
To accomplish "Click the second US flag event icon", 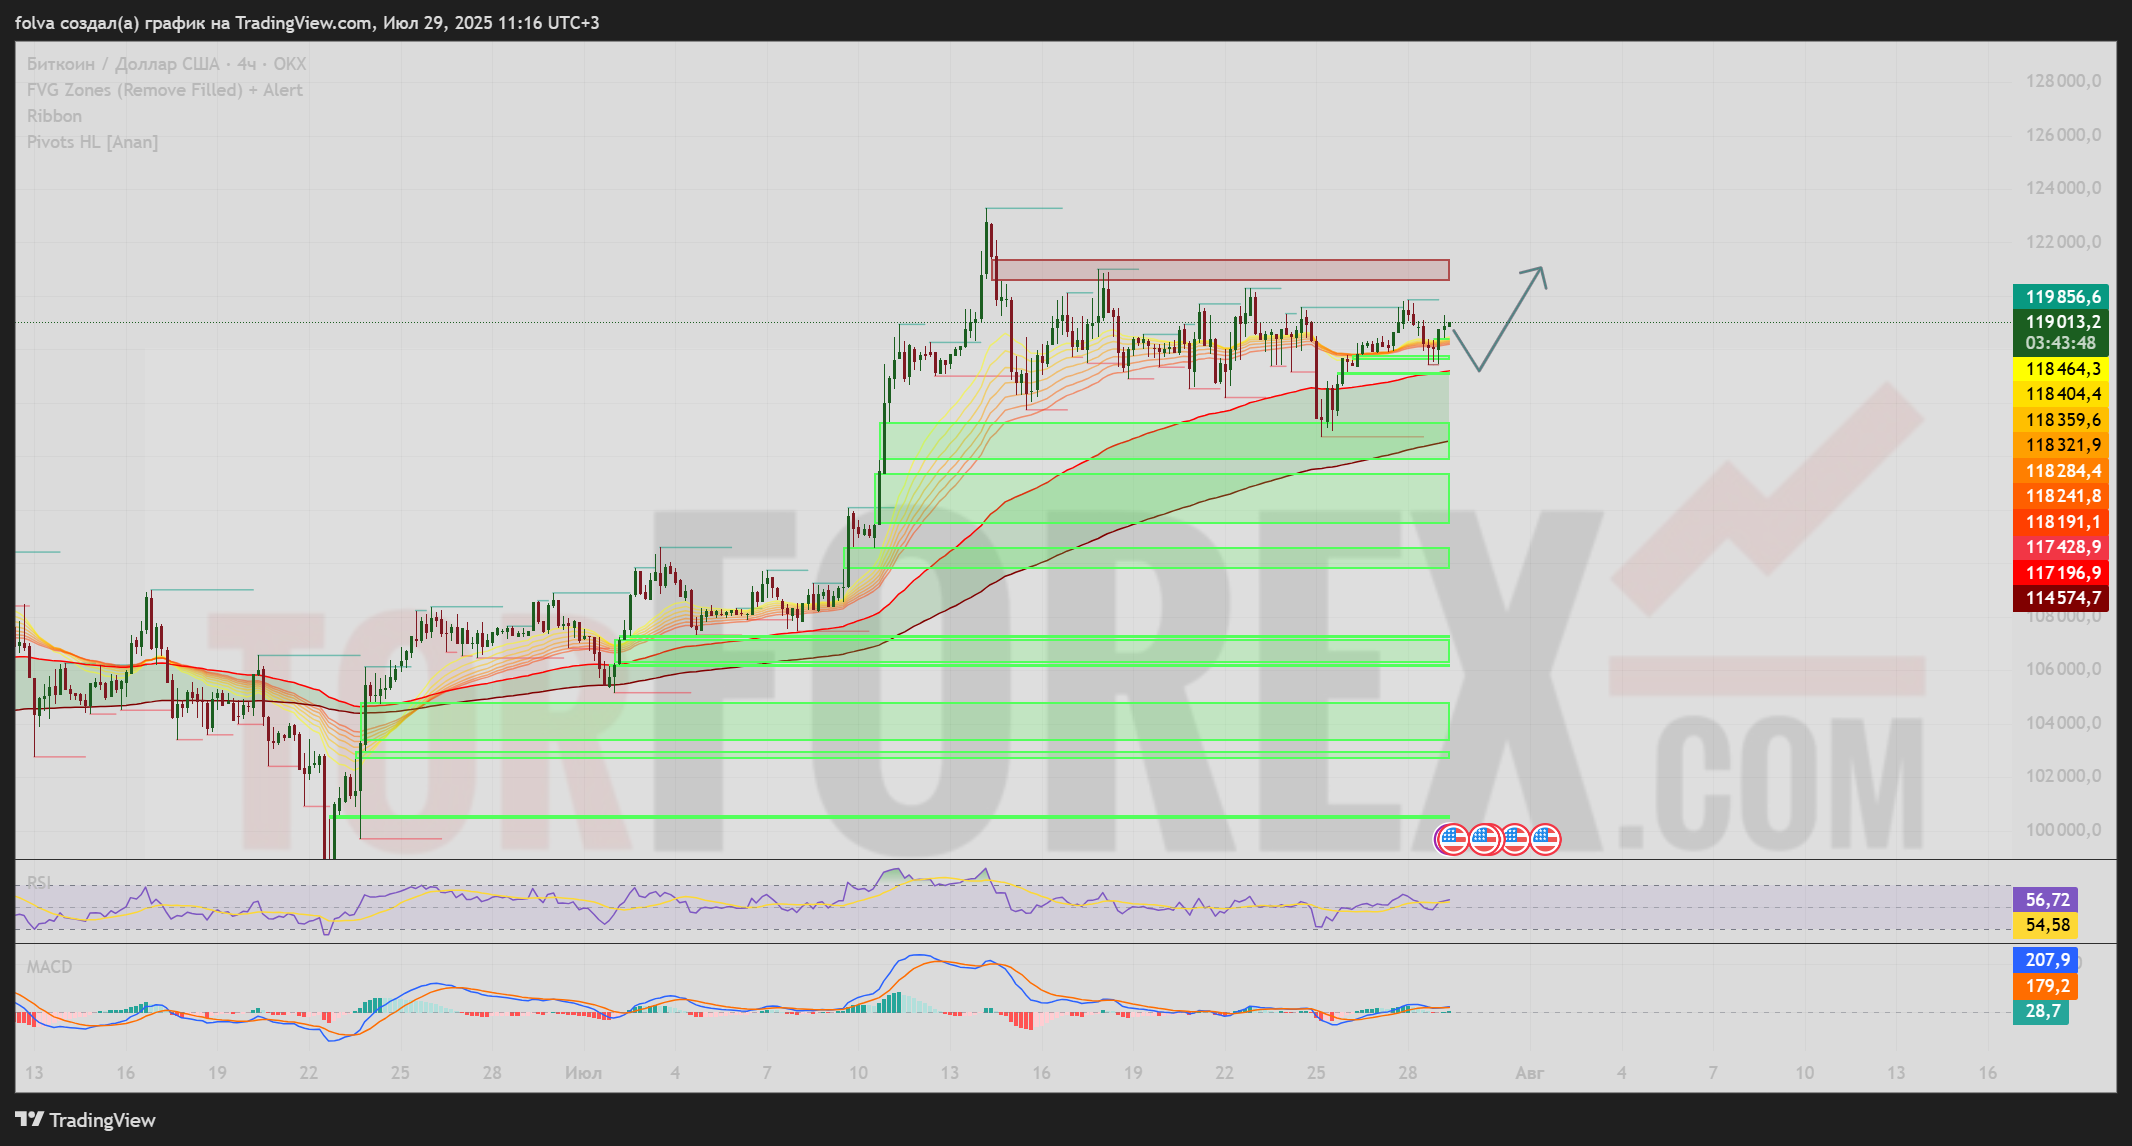I will point(1483,839).
